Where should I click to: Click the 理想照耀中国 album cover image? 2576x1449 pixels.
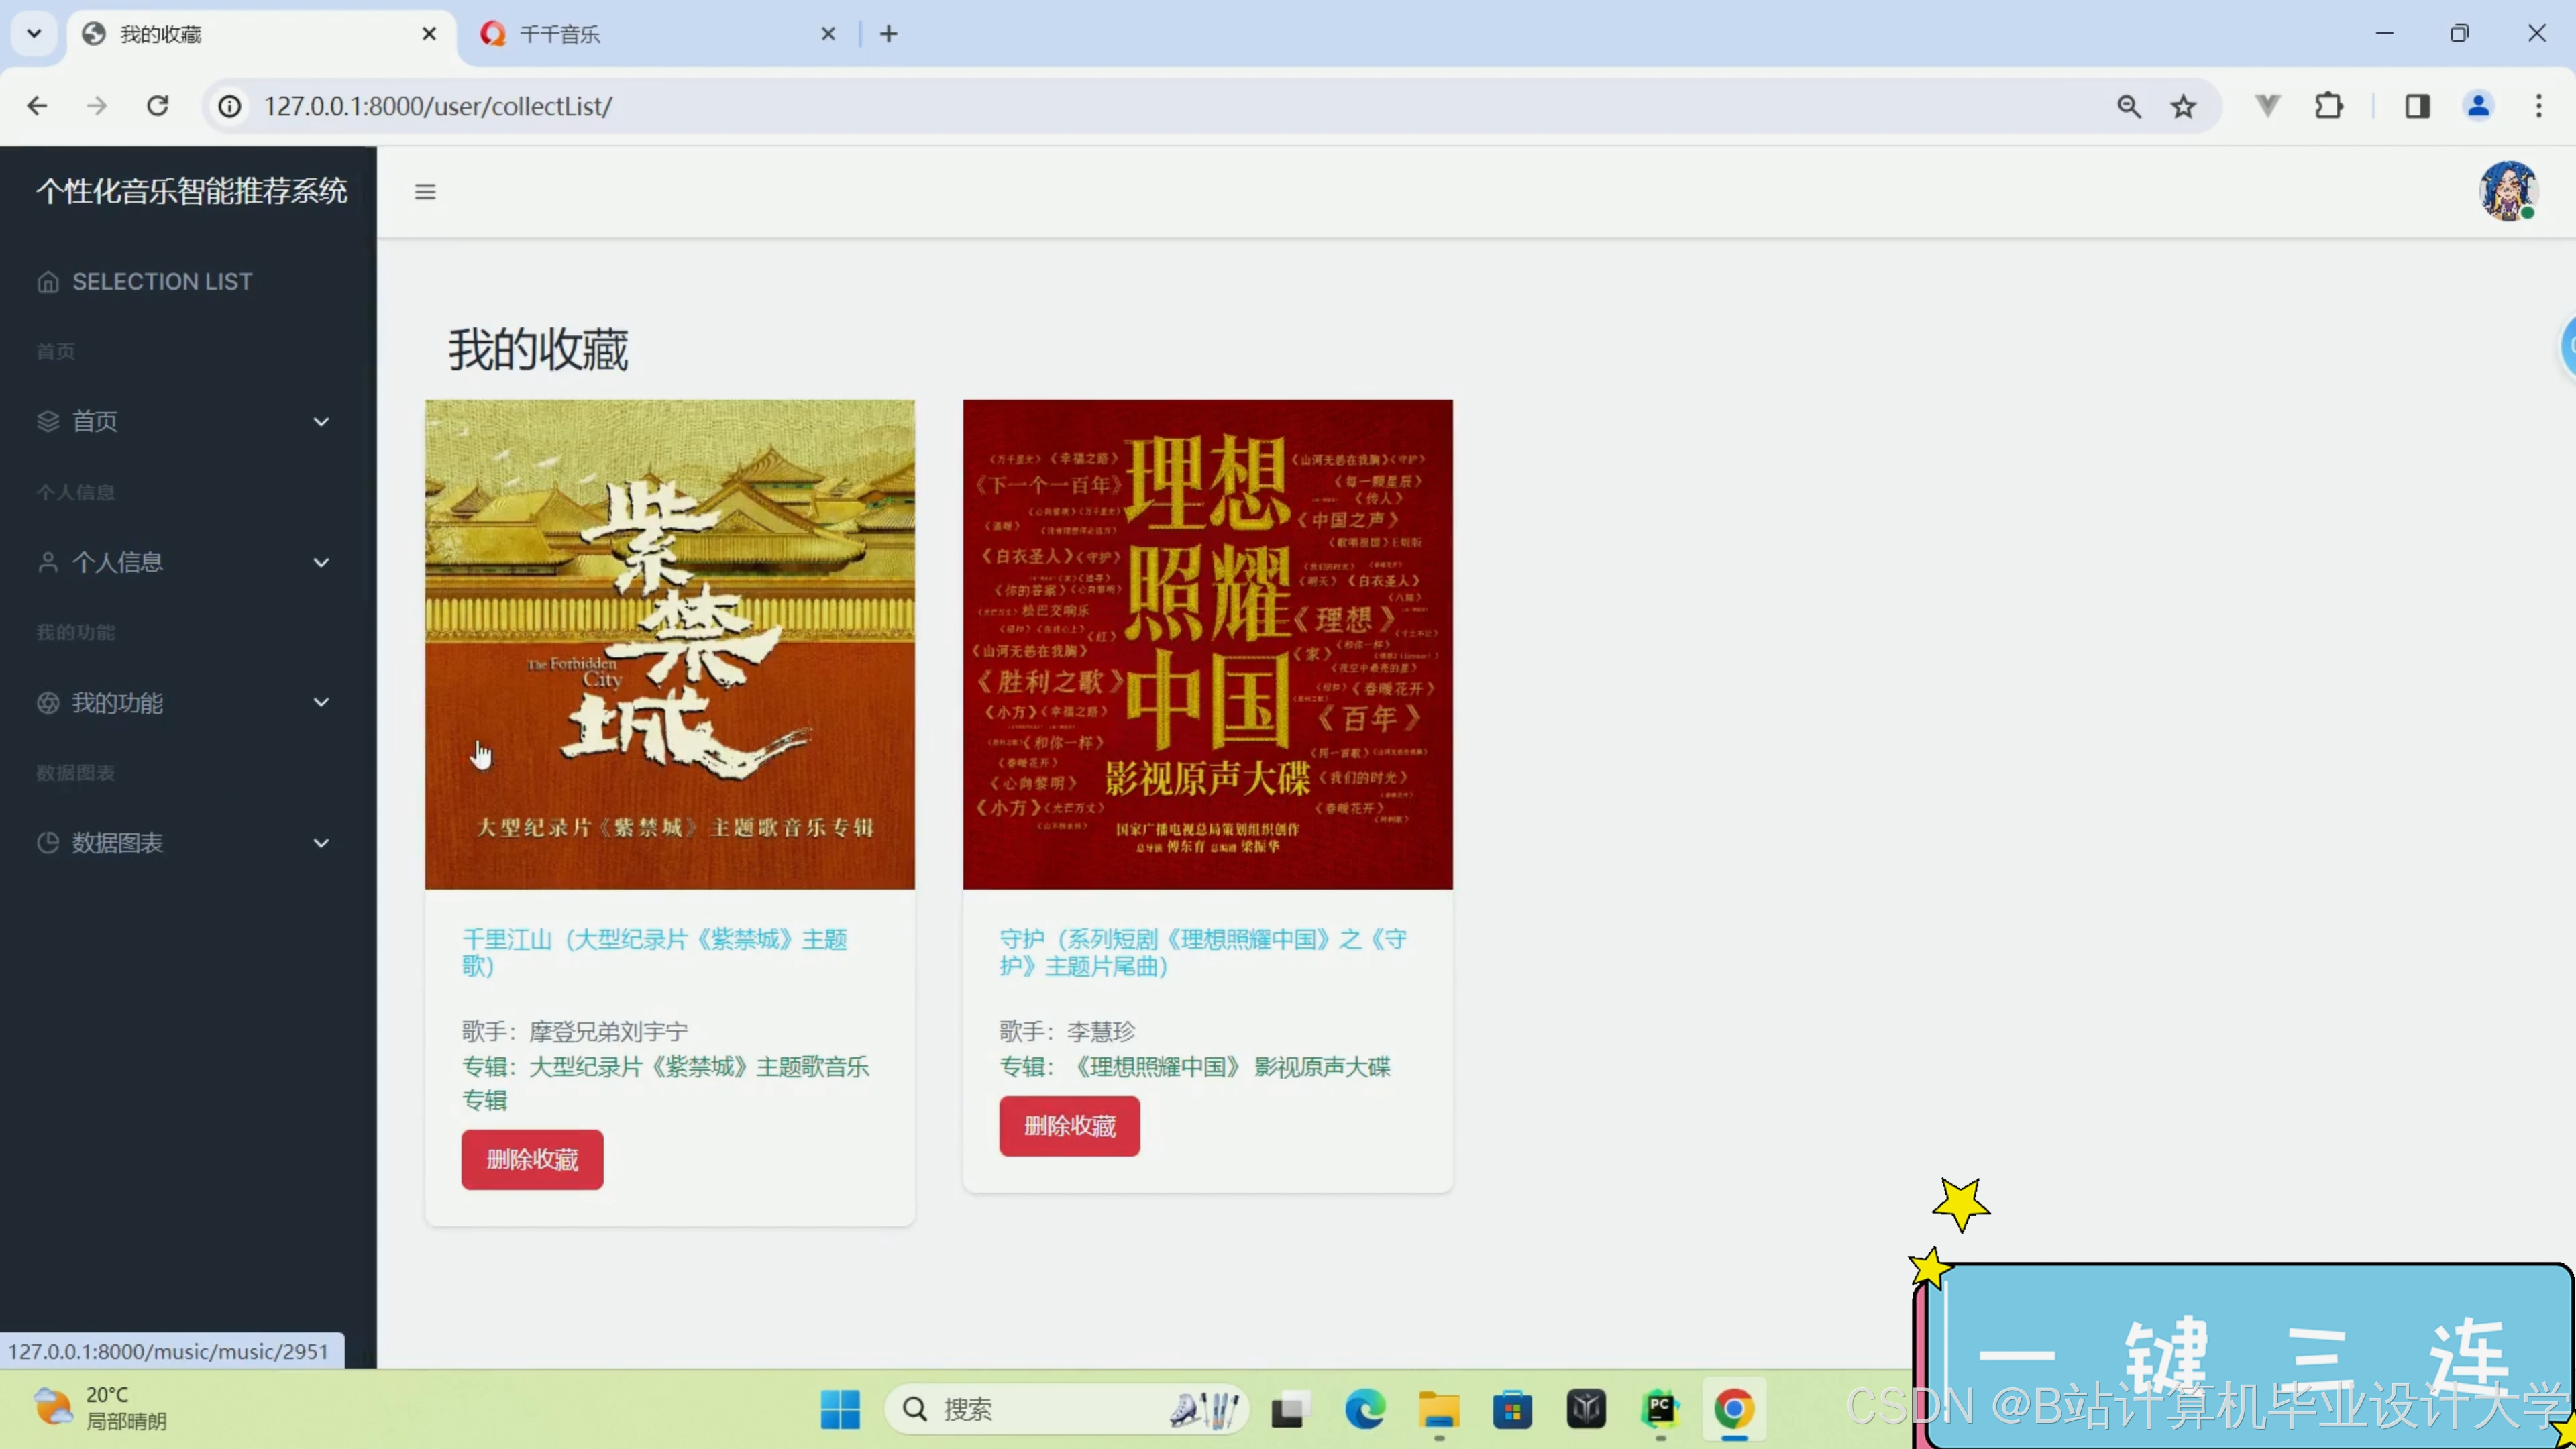pos(1207,644)
